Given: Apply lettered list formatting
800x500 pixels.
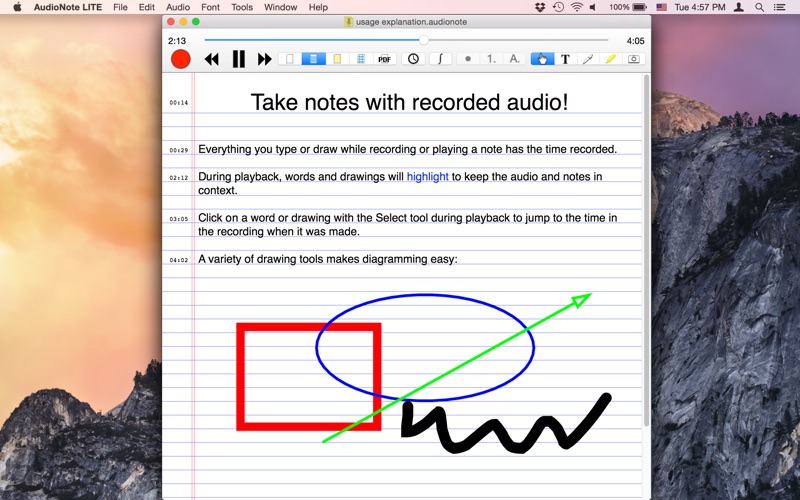Looking at the screenshot, I should 515,59.
